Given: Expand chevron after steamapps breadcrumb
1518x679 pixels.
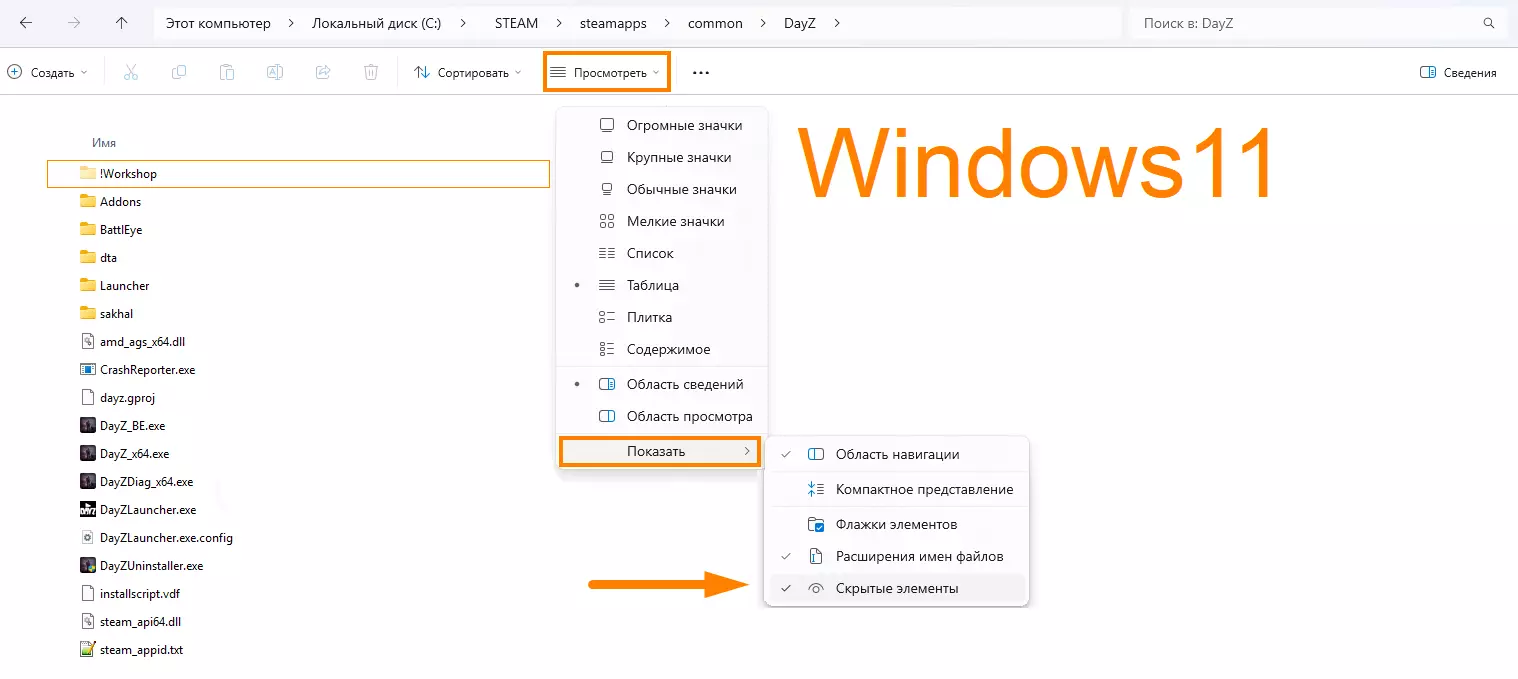Looking at the screenshot, I should (668, 23).
